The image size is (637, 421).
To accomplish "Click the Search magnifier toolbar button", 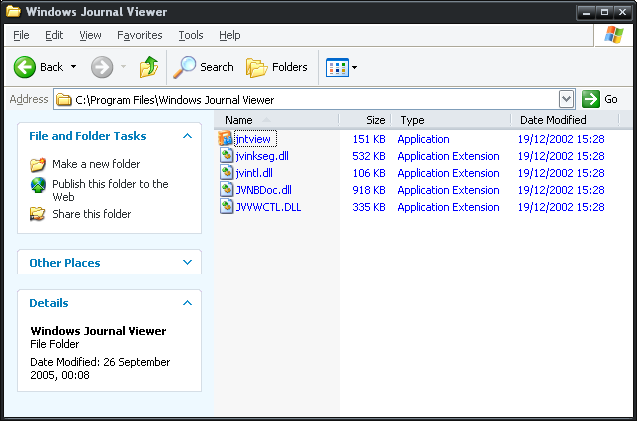I will 204,67.
